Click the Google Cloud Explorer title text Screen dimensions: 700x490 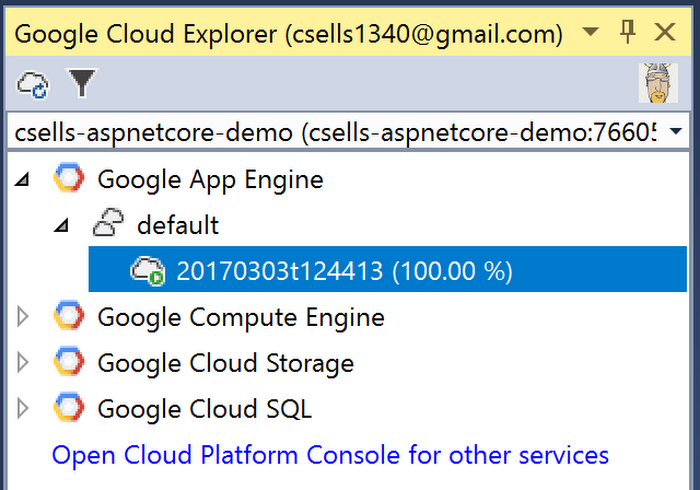click(288, 34)
